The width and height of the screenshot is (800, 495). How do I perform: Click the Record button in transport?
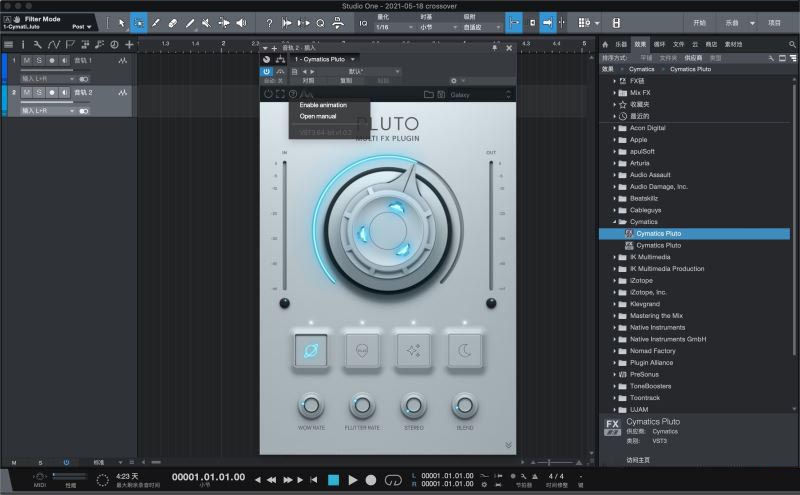(371, 480)
